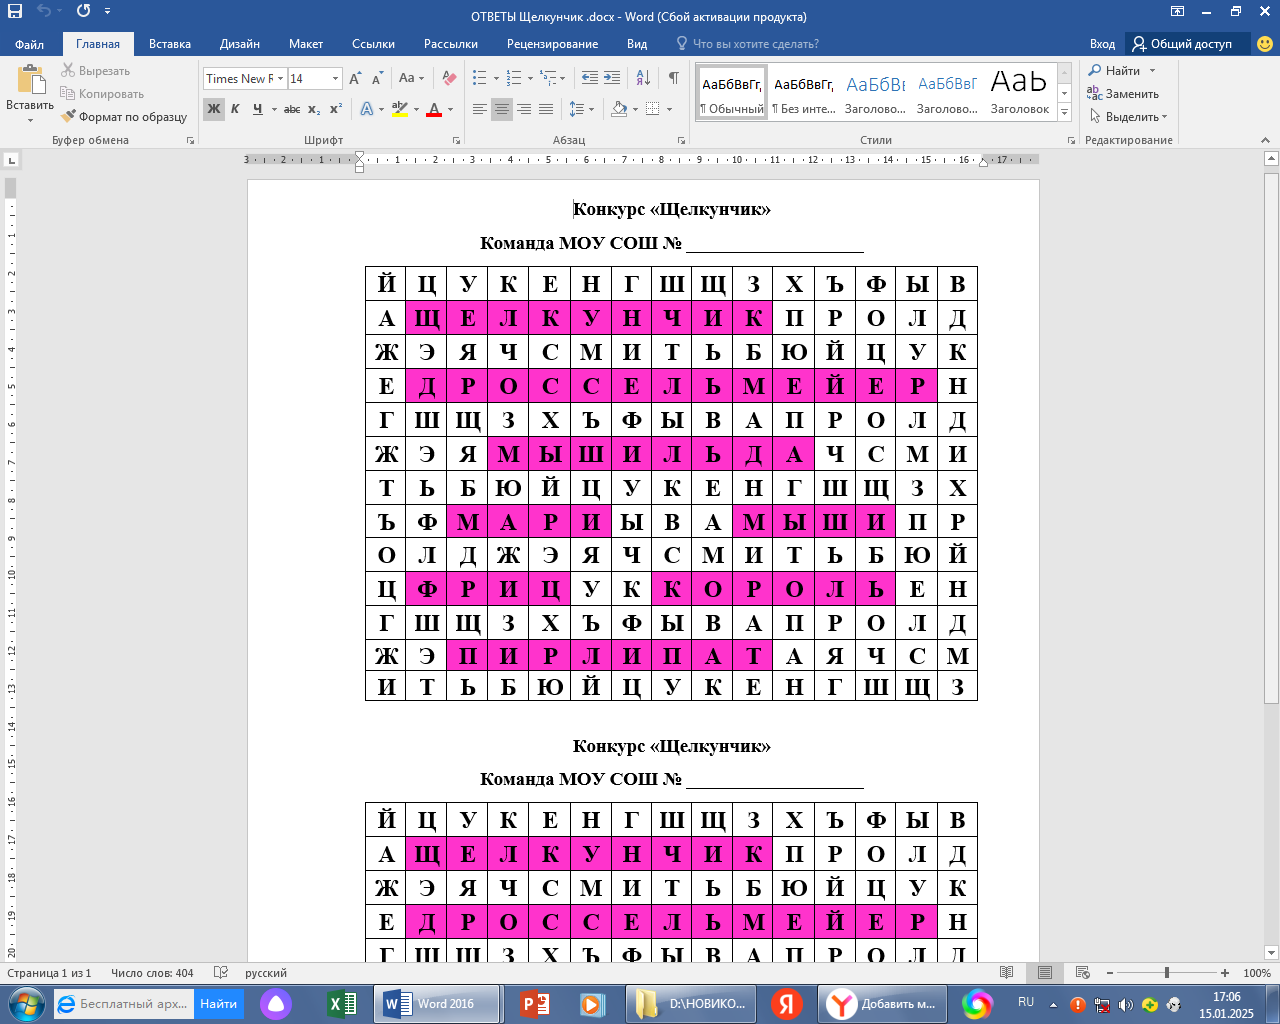Image resolution: width=1280 pixels, height=1024 pixels.
Task: Expand the font size dropdown
Action: point(335,78)
